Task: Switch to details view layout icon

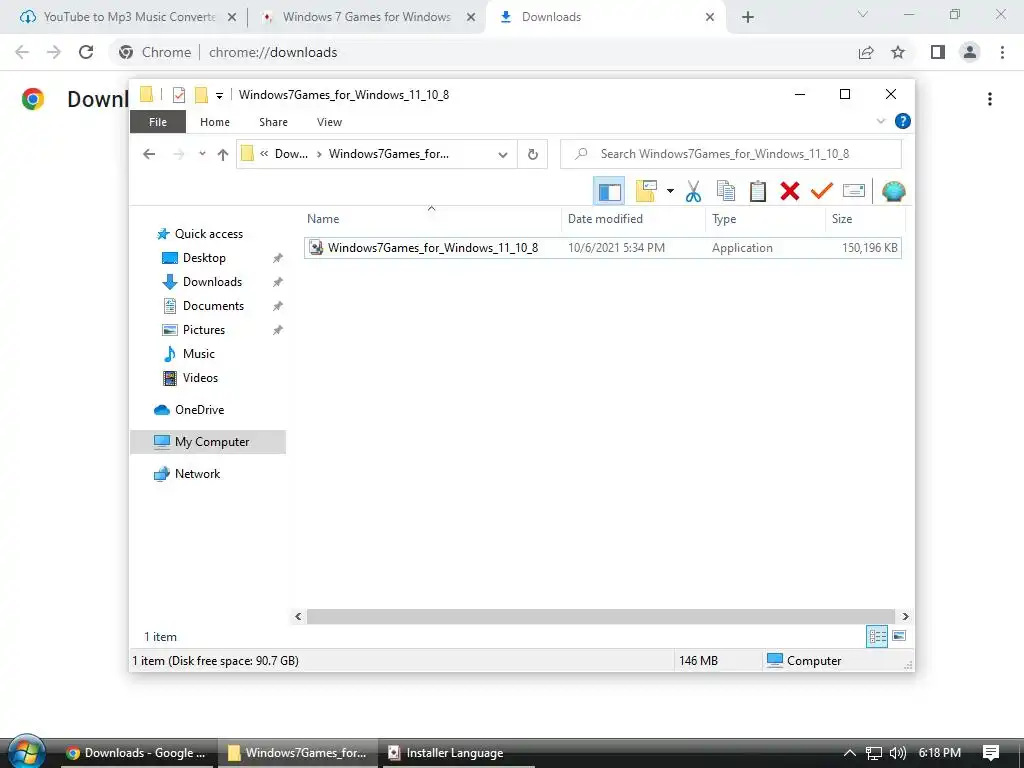Action: click(876, 636)
